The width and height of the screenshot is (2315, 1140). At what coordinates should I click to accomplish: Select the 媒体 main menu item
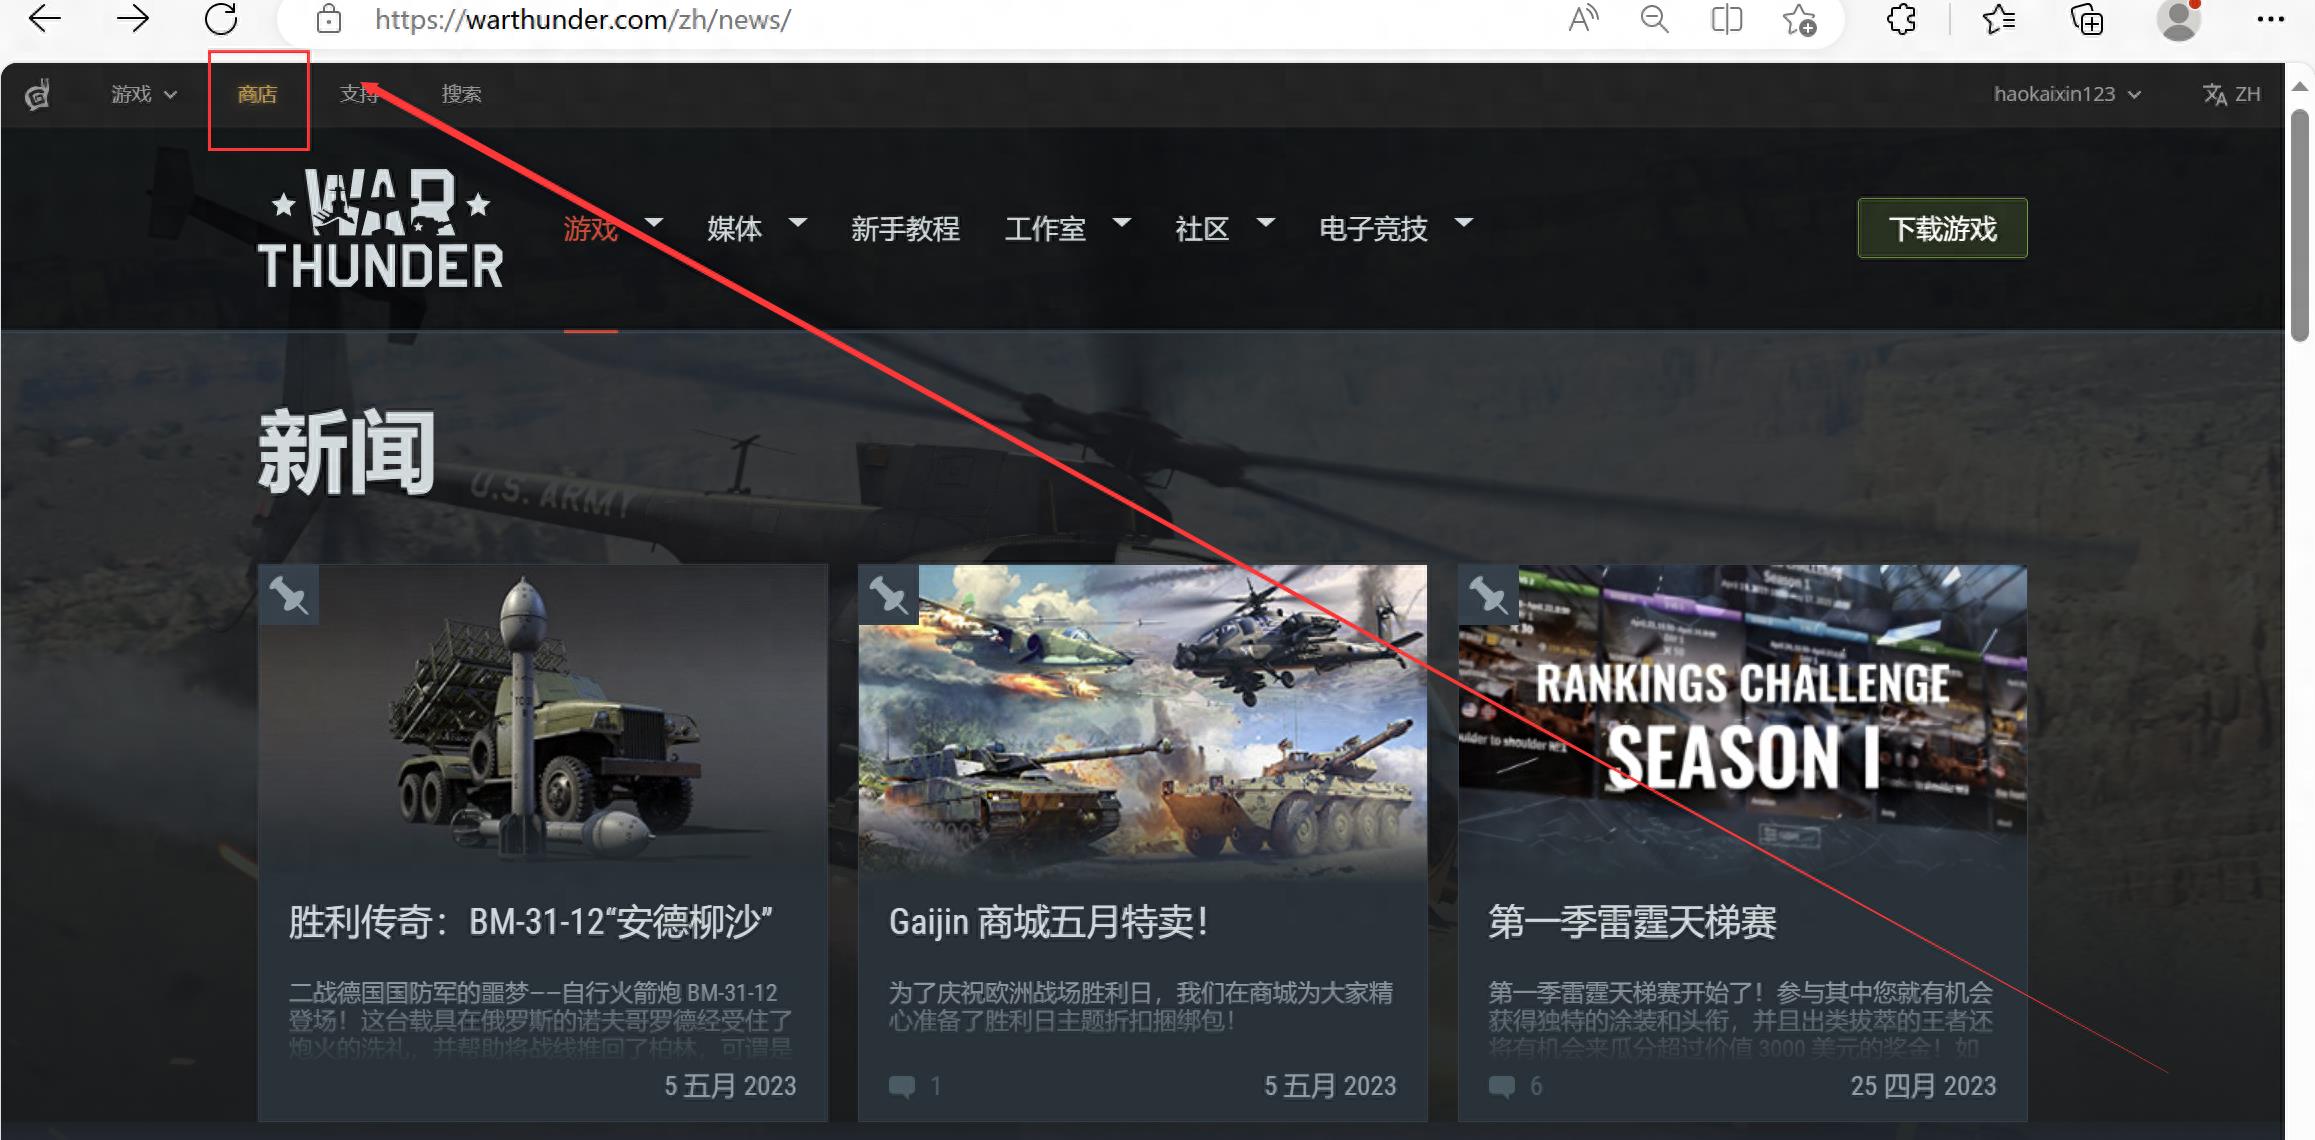(734, 229)
